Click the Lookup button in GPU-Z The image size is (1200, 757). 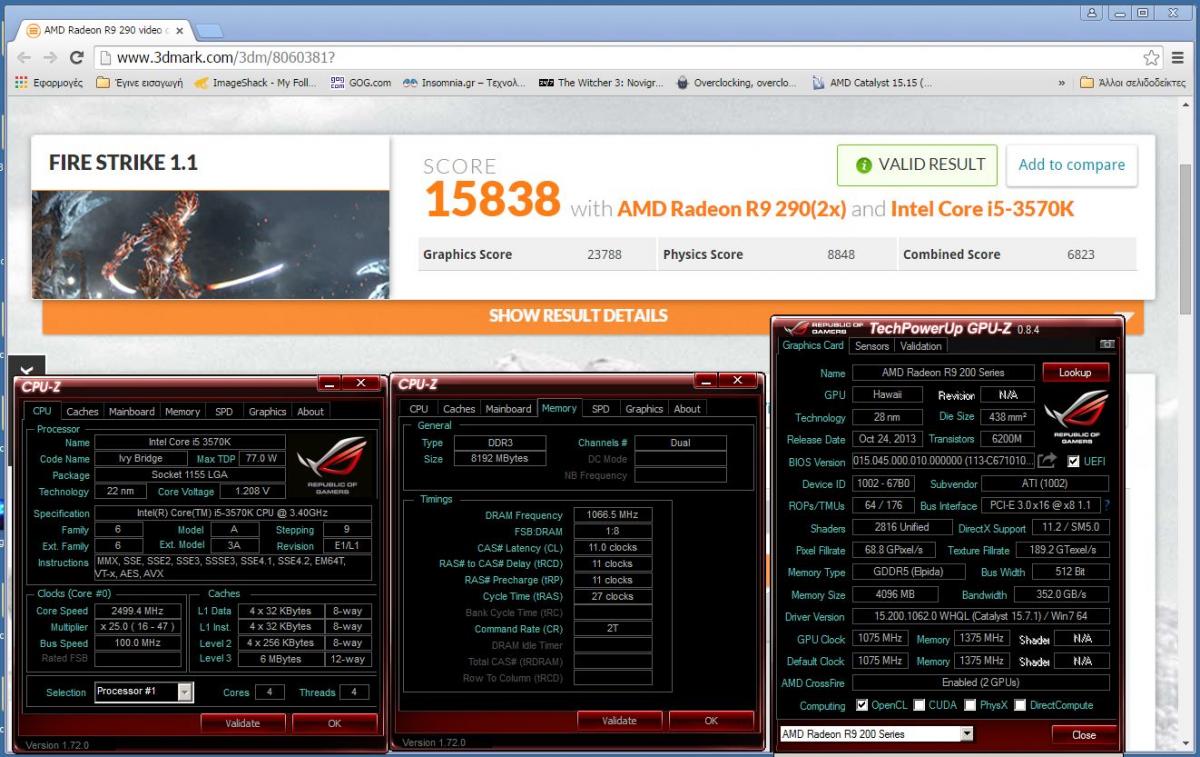(x=1075, y=372)
